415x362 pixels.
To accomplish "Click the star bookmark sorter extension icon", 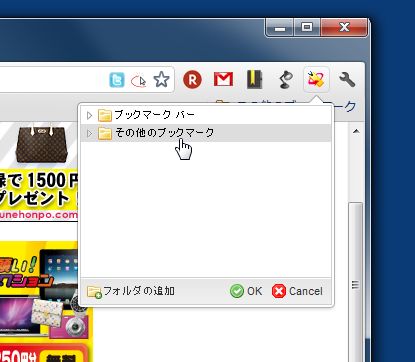I will pyautogui.click(x=316, y=79).
